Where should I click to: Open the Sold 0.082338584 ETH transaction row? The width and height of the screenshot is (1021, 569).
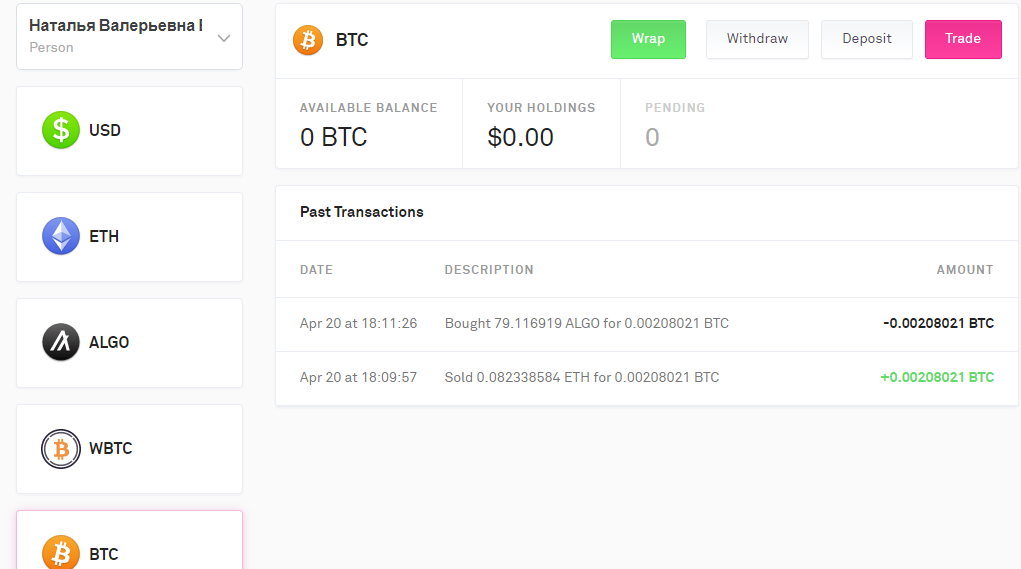[647, 378]
